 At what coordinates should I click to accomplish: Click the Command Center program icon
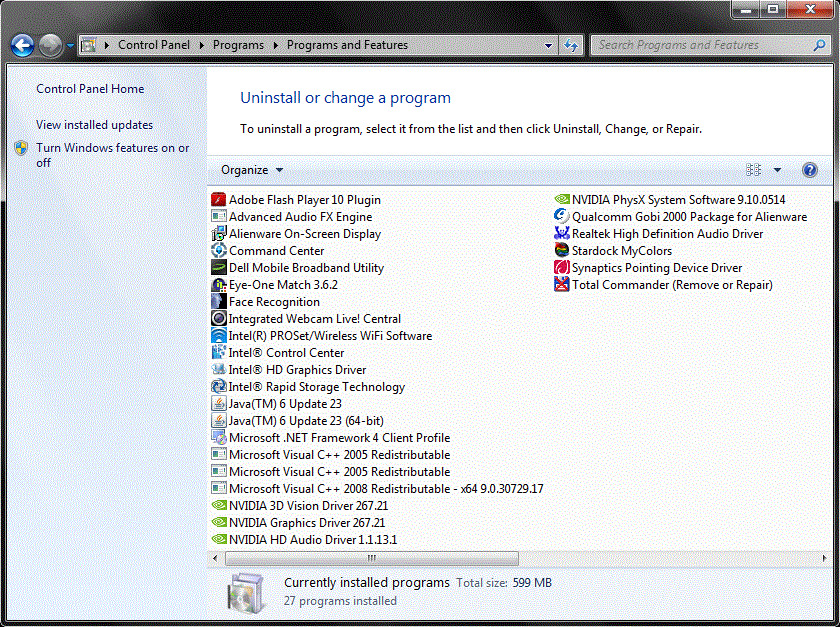[x=219, y=250]
